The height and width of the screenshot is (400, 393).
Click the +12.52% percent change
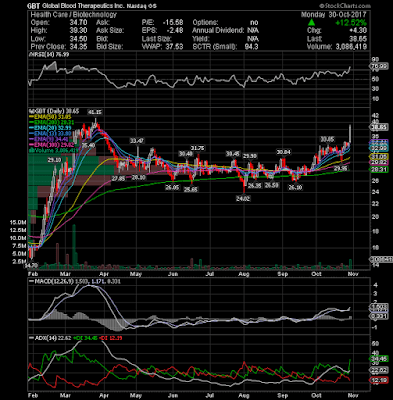tap(351, 23)
